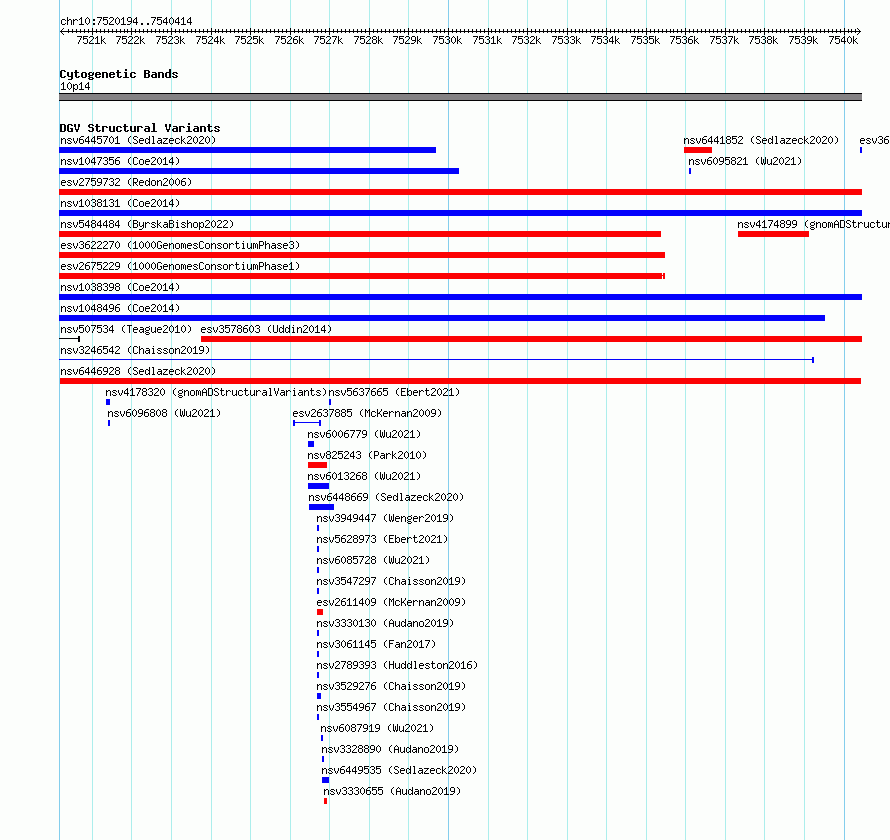Screen dimensions: 890x840
Task: Click esv2675229 (1000GenomesConsortiumPhase1) label
Action: click(x=180, y=266)
